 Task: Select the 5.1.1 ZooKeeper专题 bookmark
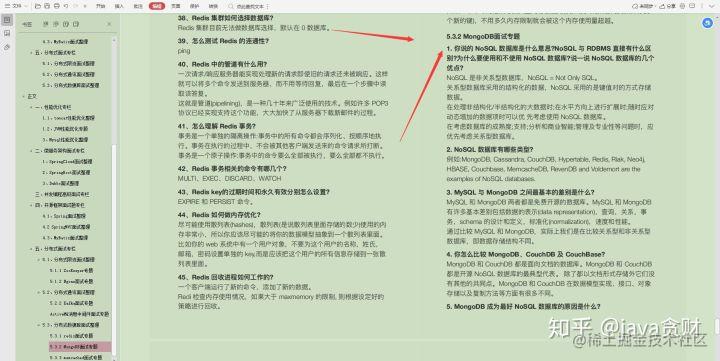tap(71, 271)
